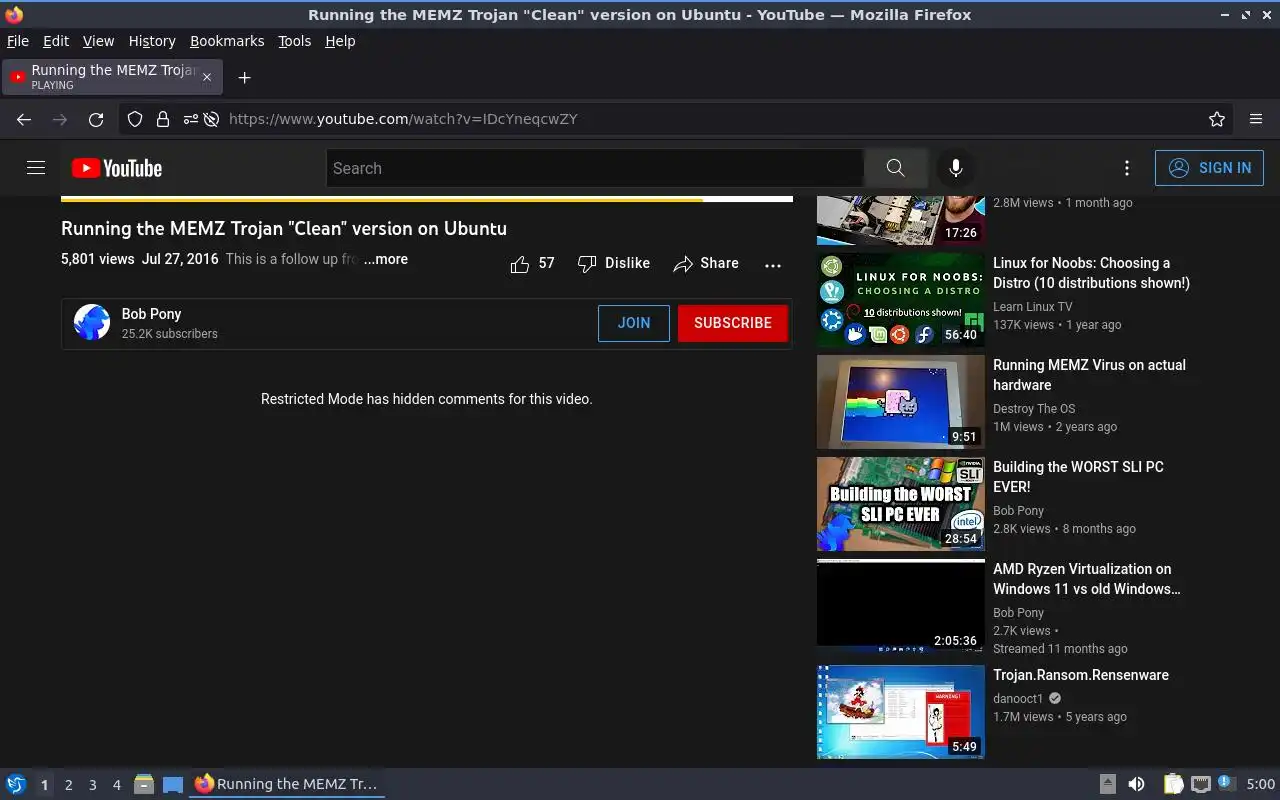Open Bob Pony channel name link
This screenshot has height=800, width=1280.
151,314
